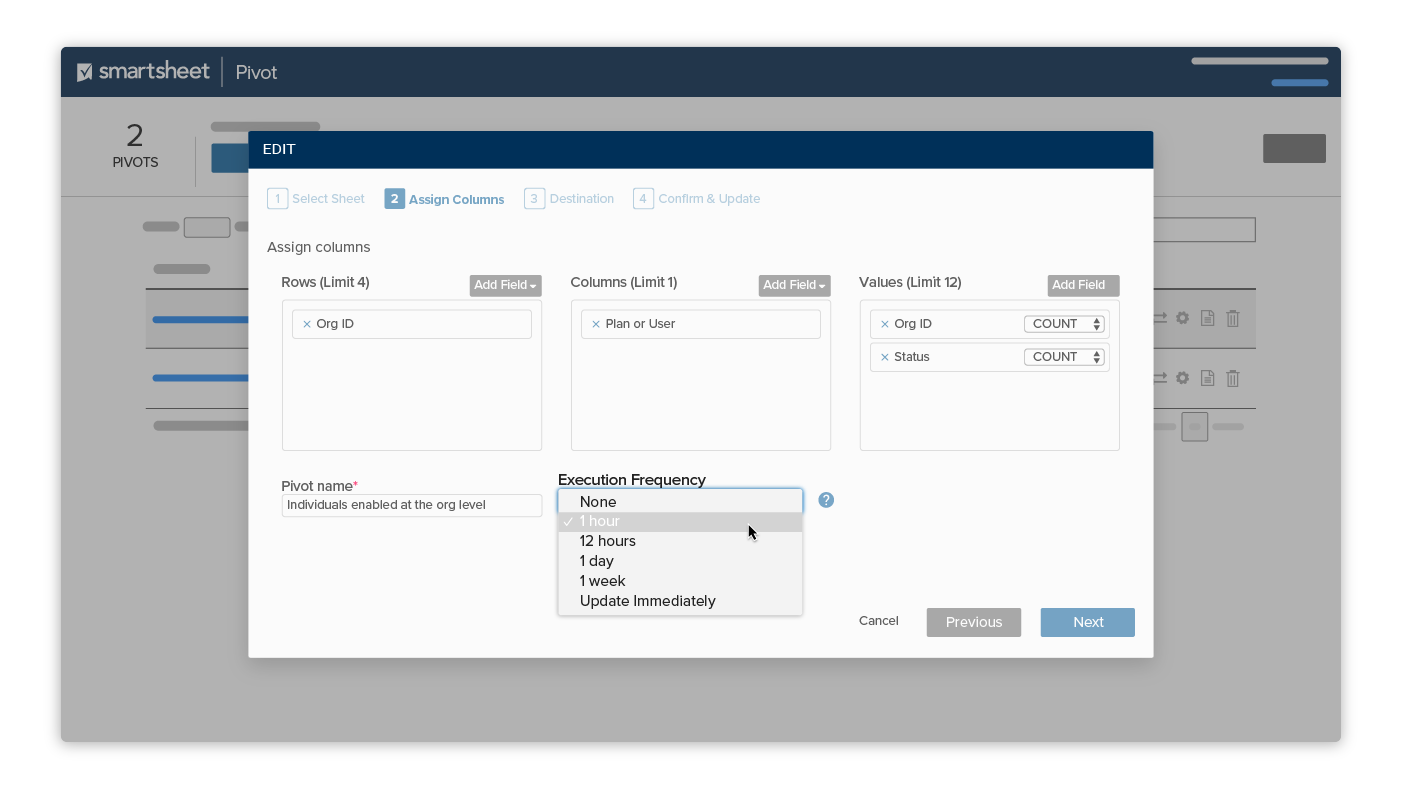The image size is (1401, 789).
Task: Click the Pivot name text field
Action: point(411,505)
